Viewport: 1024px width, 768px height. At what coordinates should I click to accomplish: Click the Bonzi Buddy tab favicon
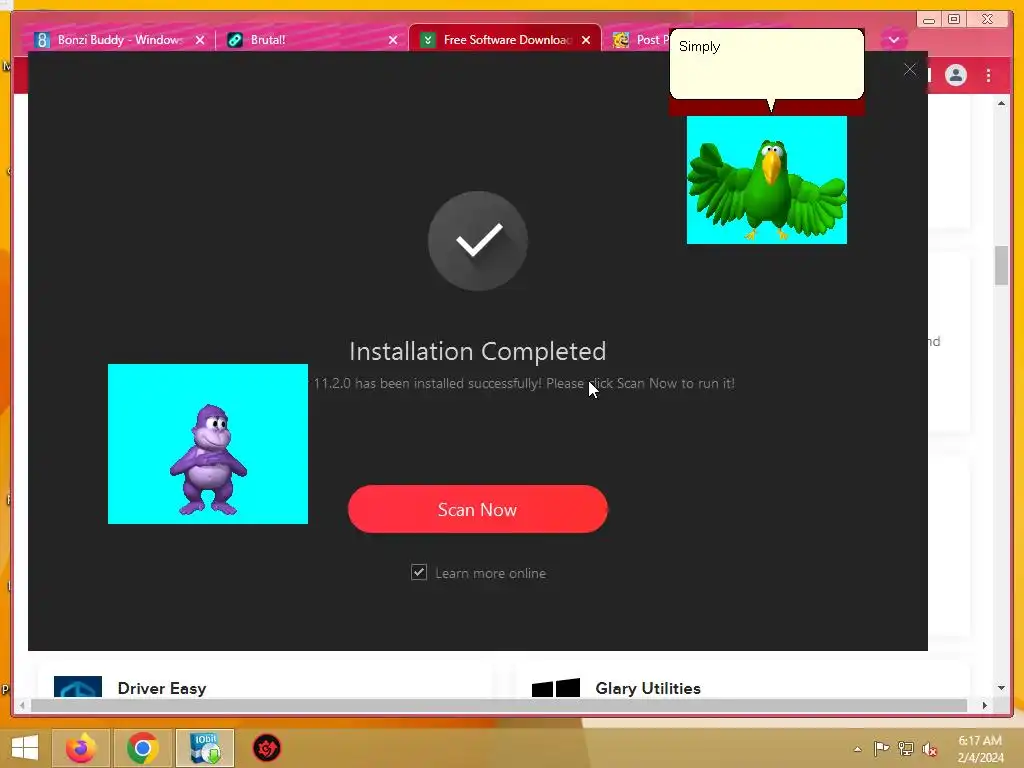pyautogui.click(x=42, y=40)
